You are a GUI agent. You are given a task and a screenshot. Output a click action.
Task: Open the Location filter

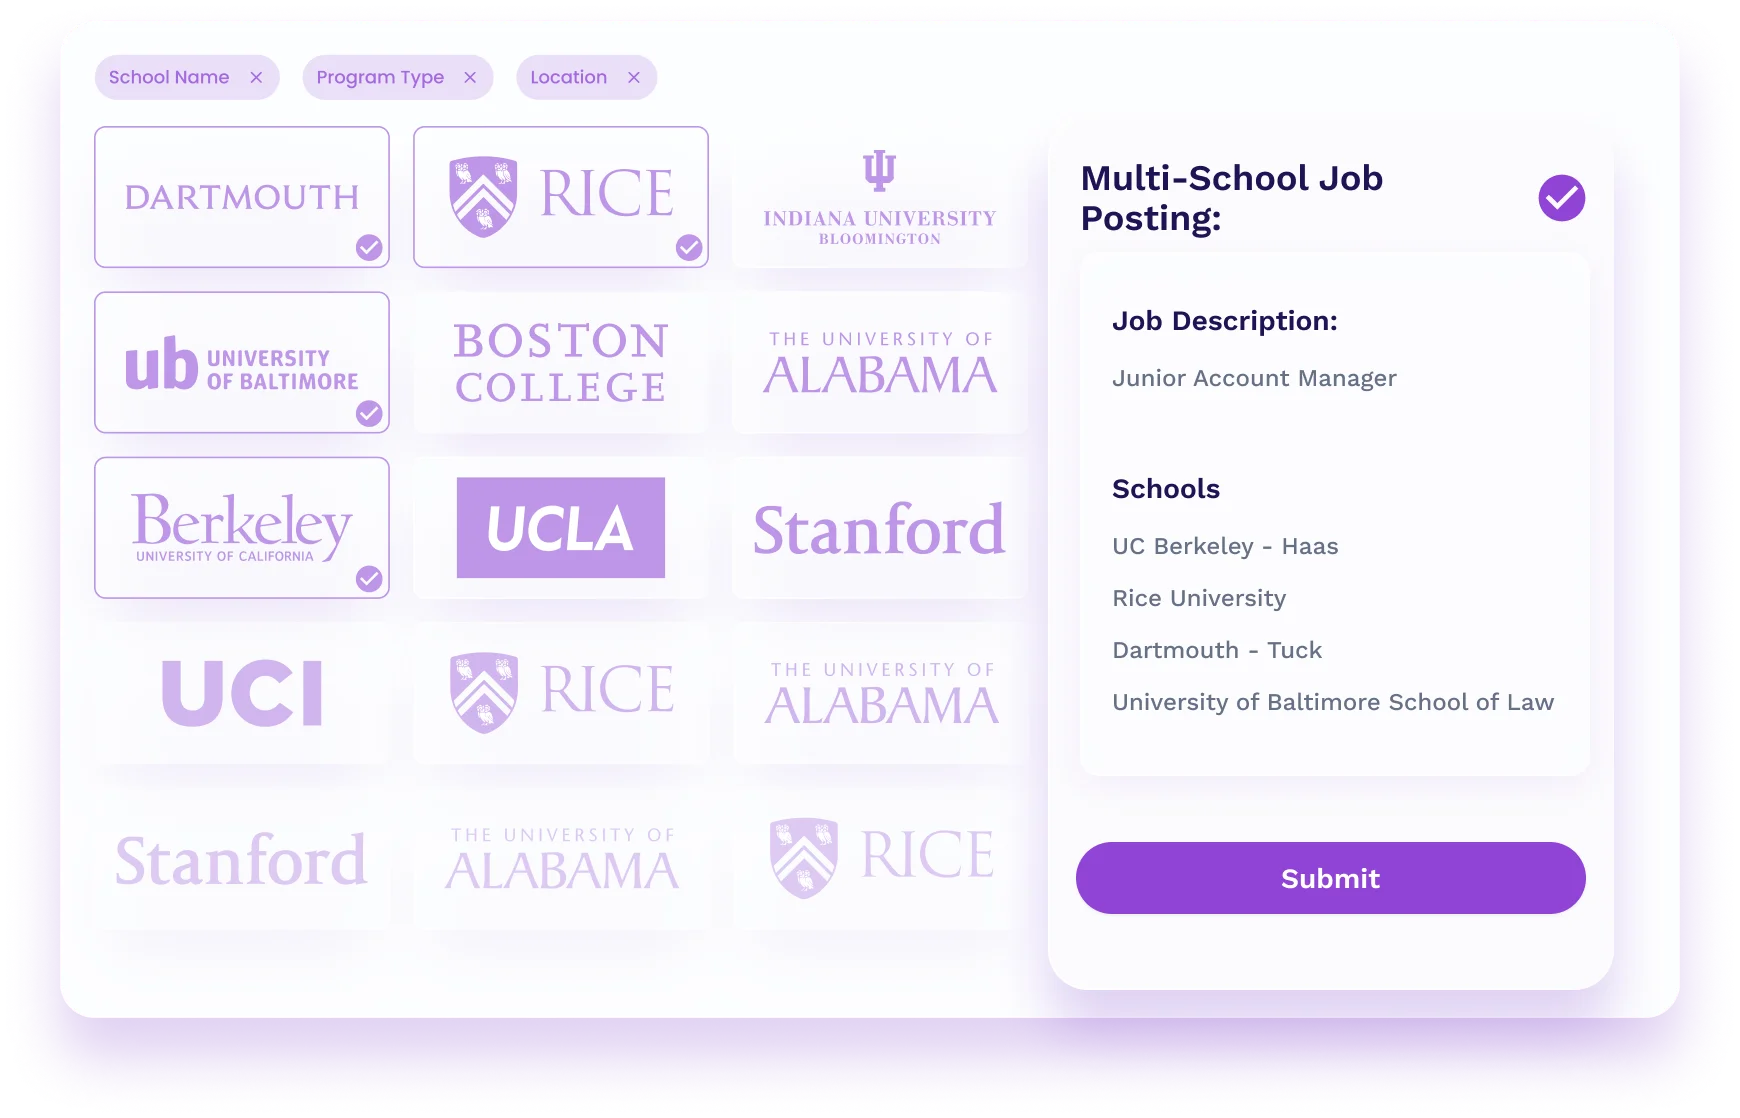[568, 78]
